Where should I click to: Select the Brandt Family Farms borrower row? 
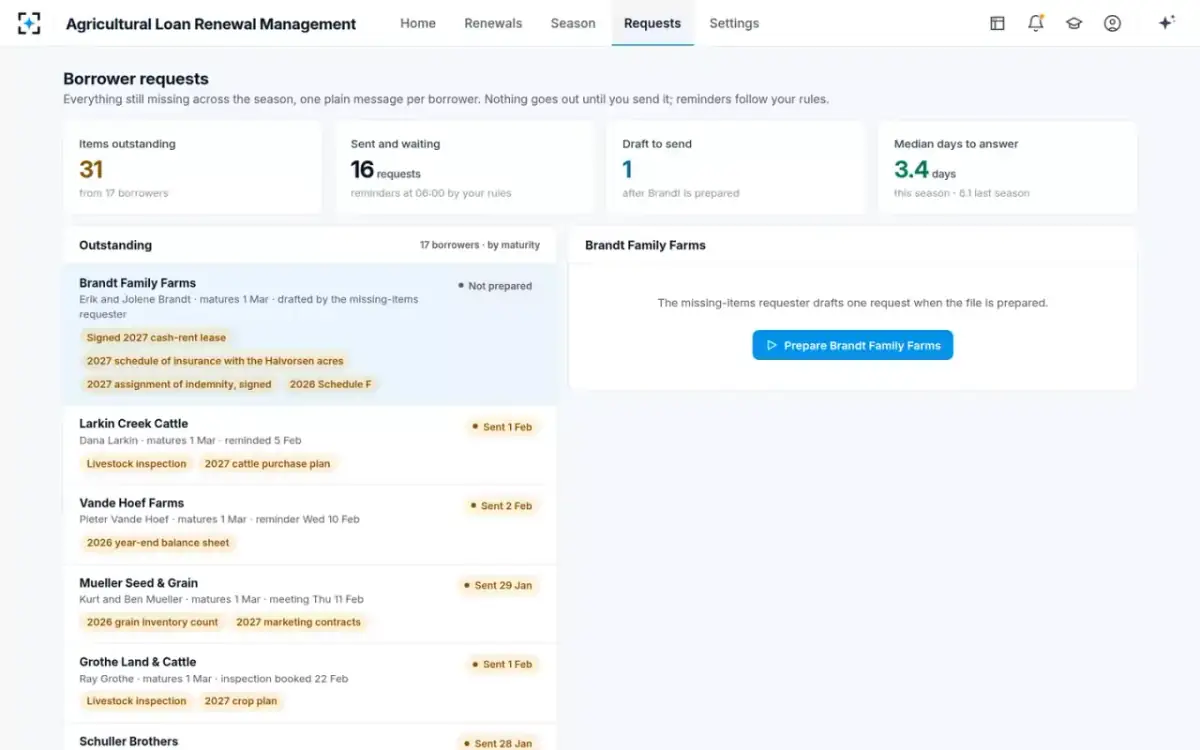309,334
